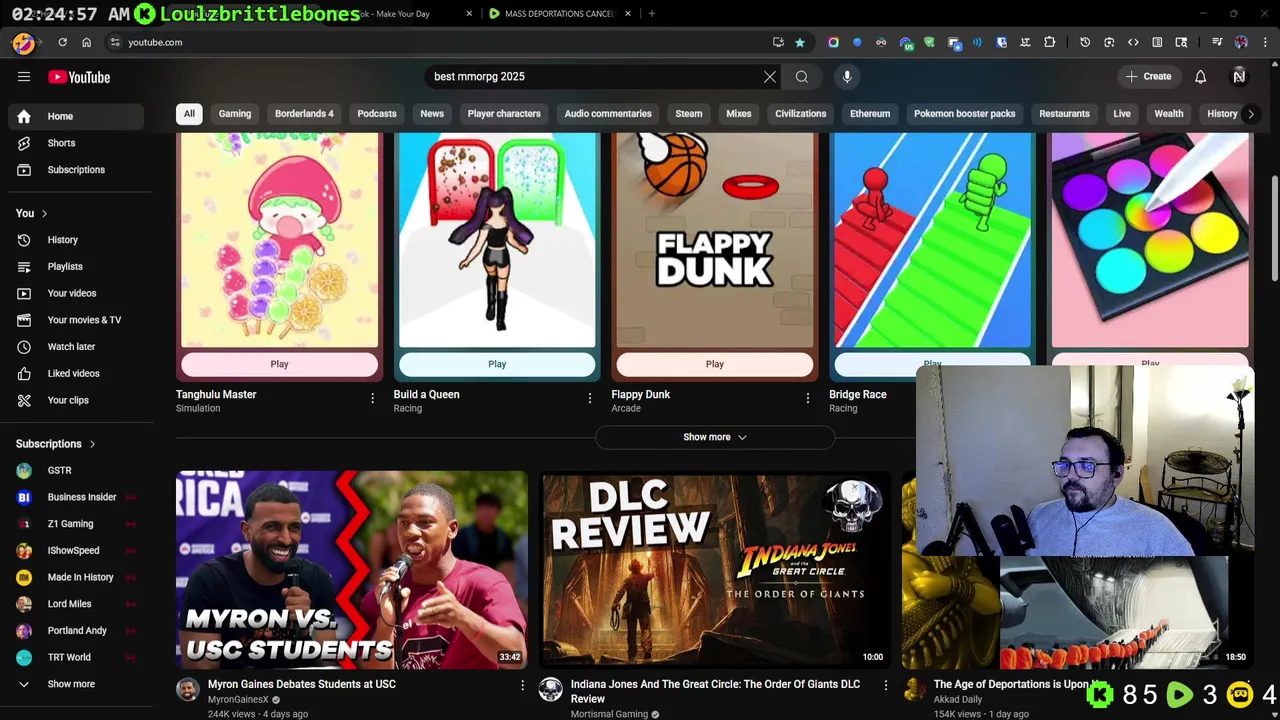
Task: Open GSTR channel subscription
Action: (x=76, y=470)
